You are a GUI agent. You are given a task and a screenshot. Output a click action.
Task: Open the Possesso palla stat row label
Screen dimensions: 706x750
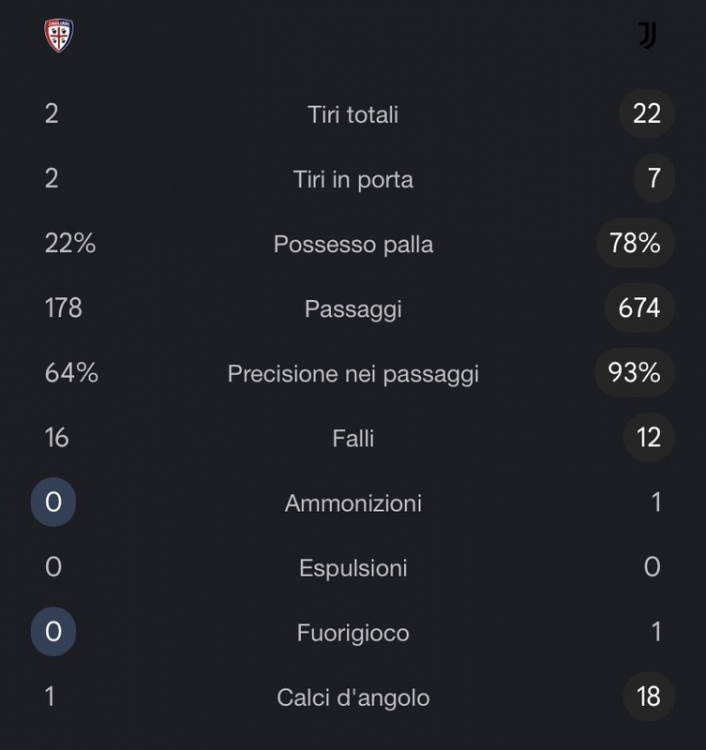coord(353,244)
